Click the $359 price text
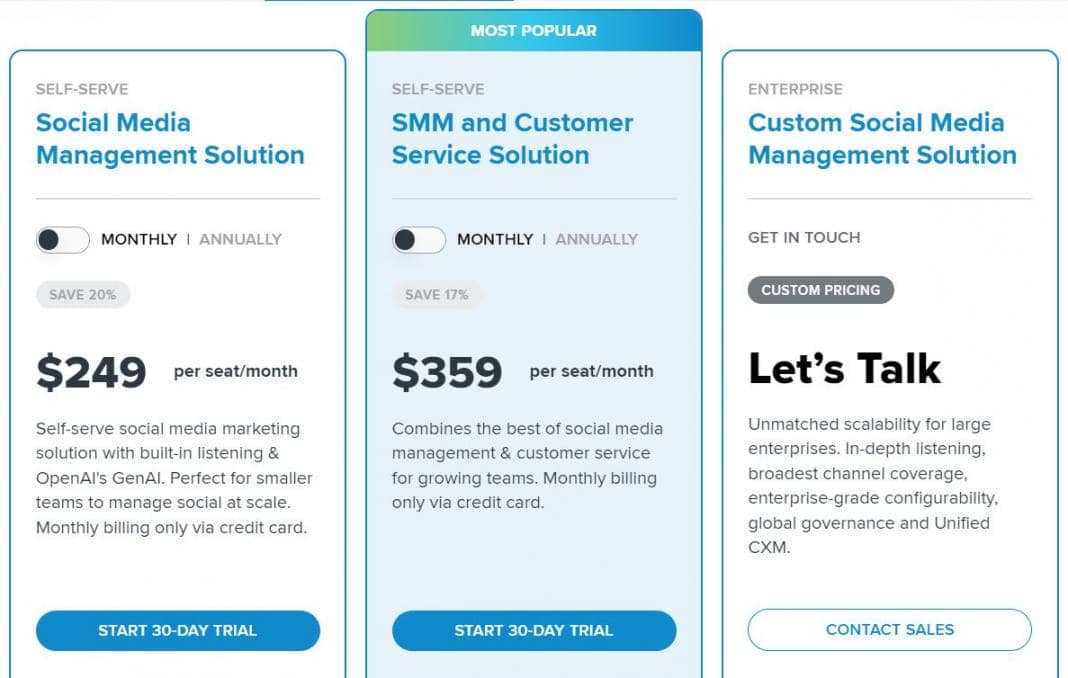Screen dimensions: 1068x678 447,372
